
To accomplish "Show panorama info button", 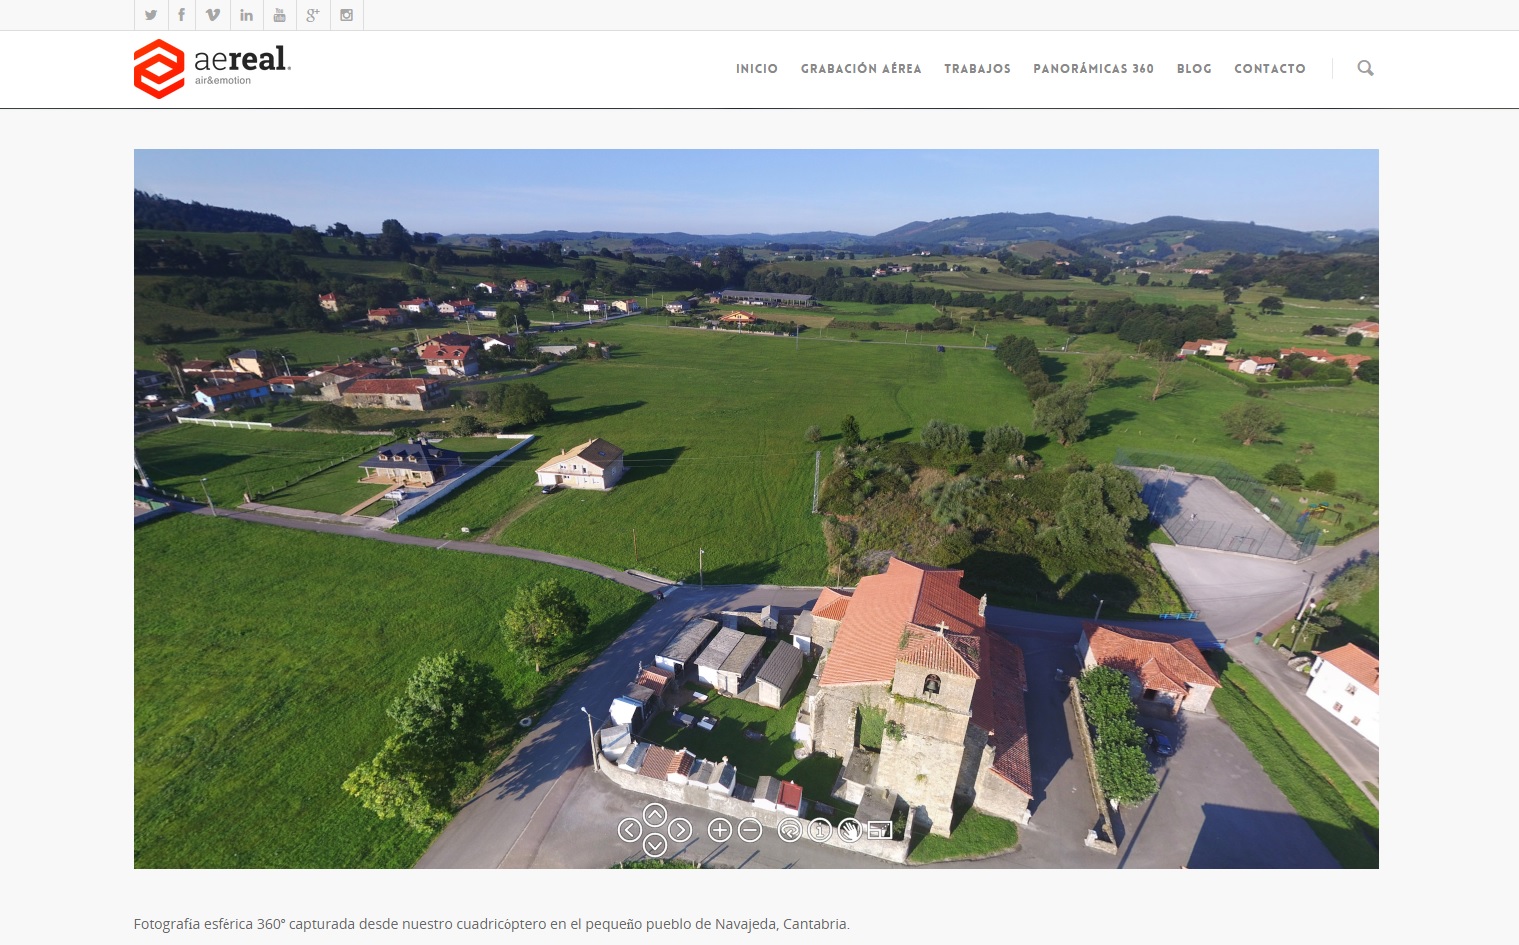I will [x=820, y=830].
